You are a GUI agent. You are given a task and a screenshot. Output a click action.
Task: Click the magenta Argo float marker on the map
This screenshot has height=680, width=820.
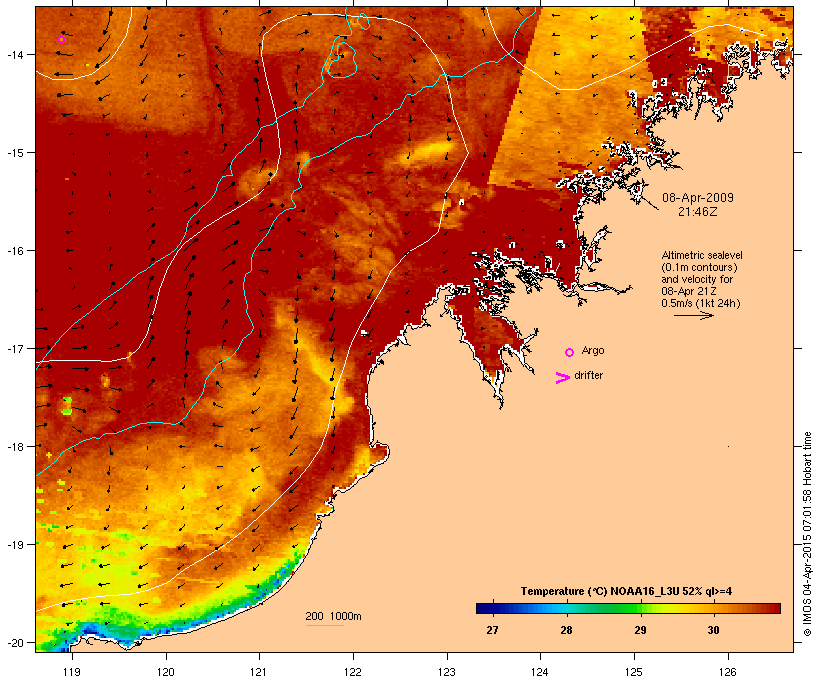tap(61, 39)
